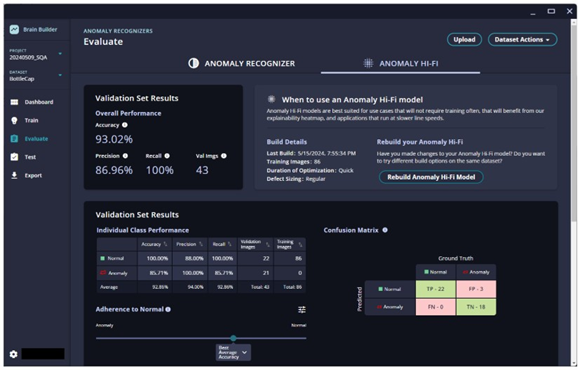This screenshot has height=370, width=580.
Task: Click the FP - 3 confusion matrix cell
Action: 476,289
